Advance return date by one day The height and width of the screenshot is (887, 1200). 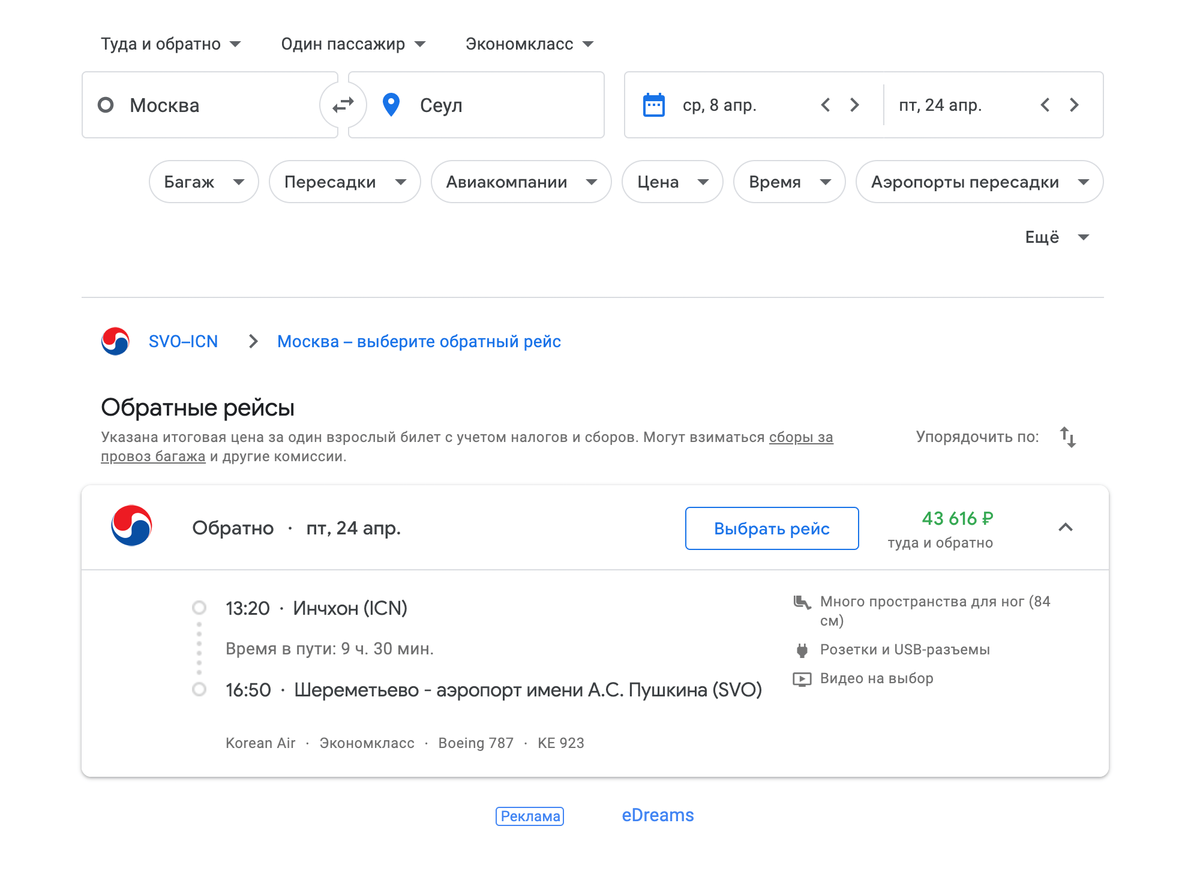1075,105
